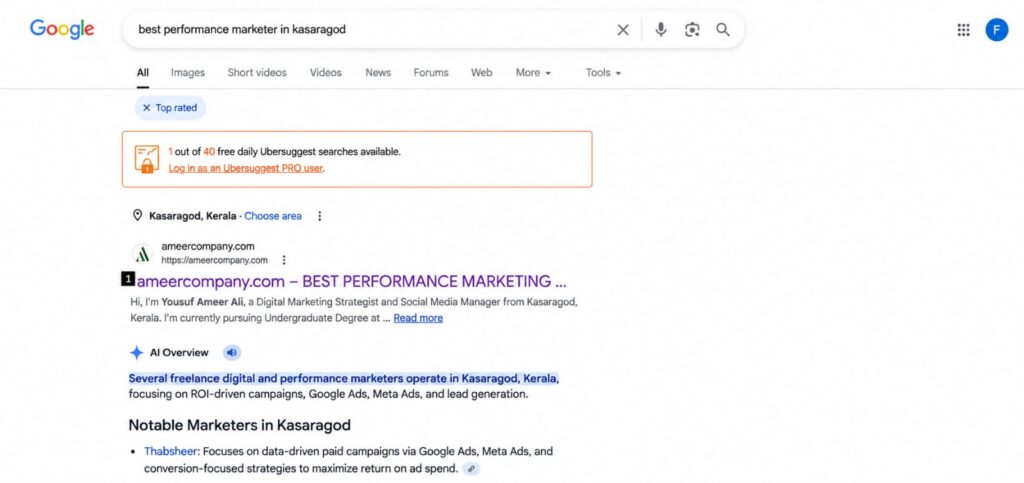Click text 'free daily Ubersuggest searches available'
This screenshot has width=1024, height=483.
tap(309, 151)
